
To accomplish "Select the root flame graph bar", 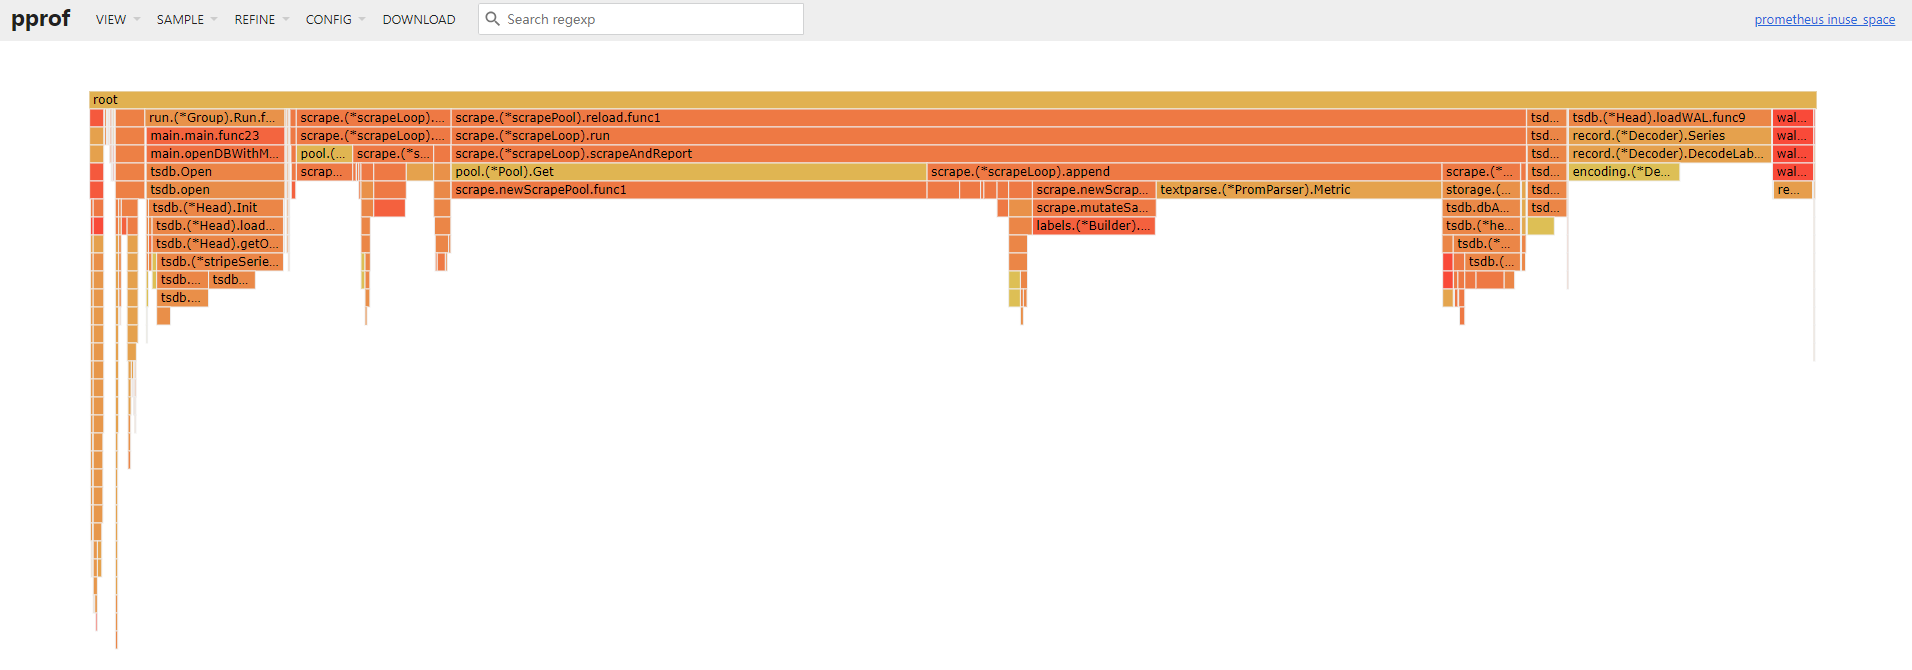I will (x=950, y=100).
